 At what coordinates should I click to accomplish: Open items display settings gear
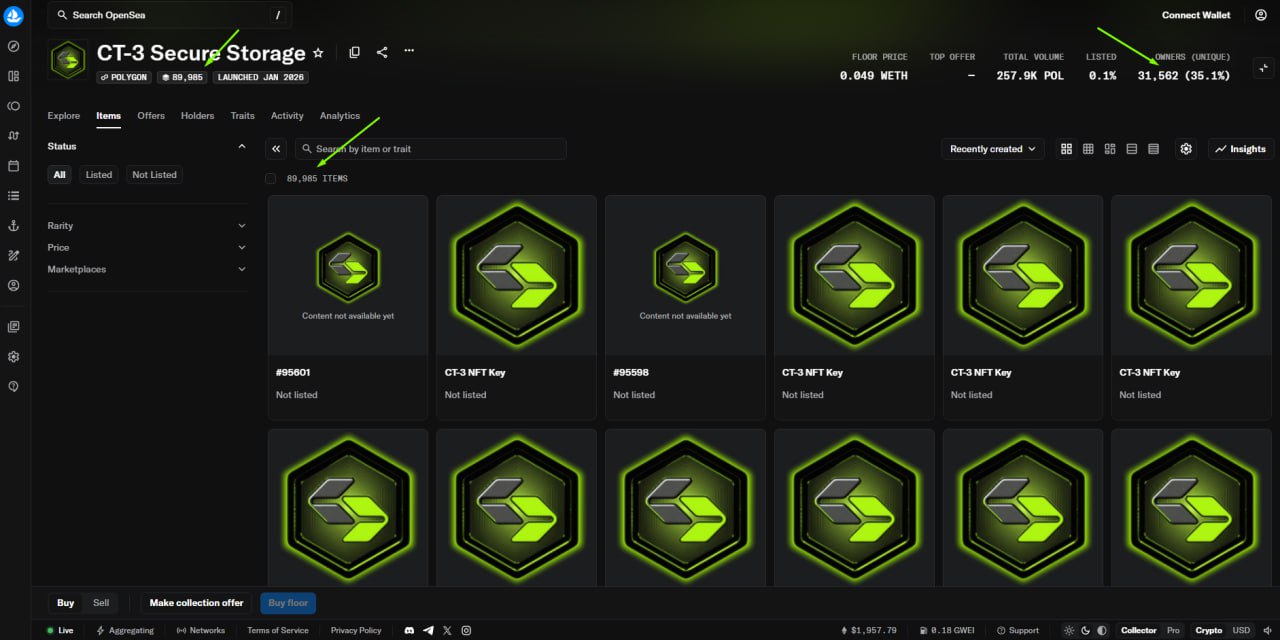pos(1186,149)
